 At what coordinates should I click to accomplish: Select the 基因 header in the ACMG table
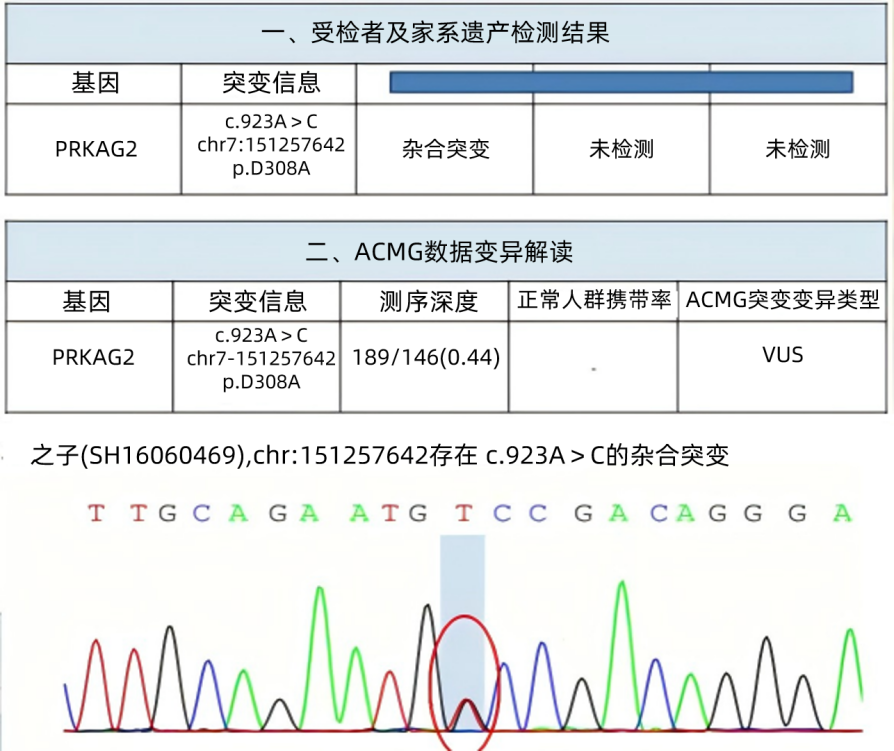point(86,301)
